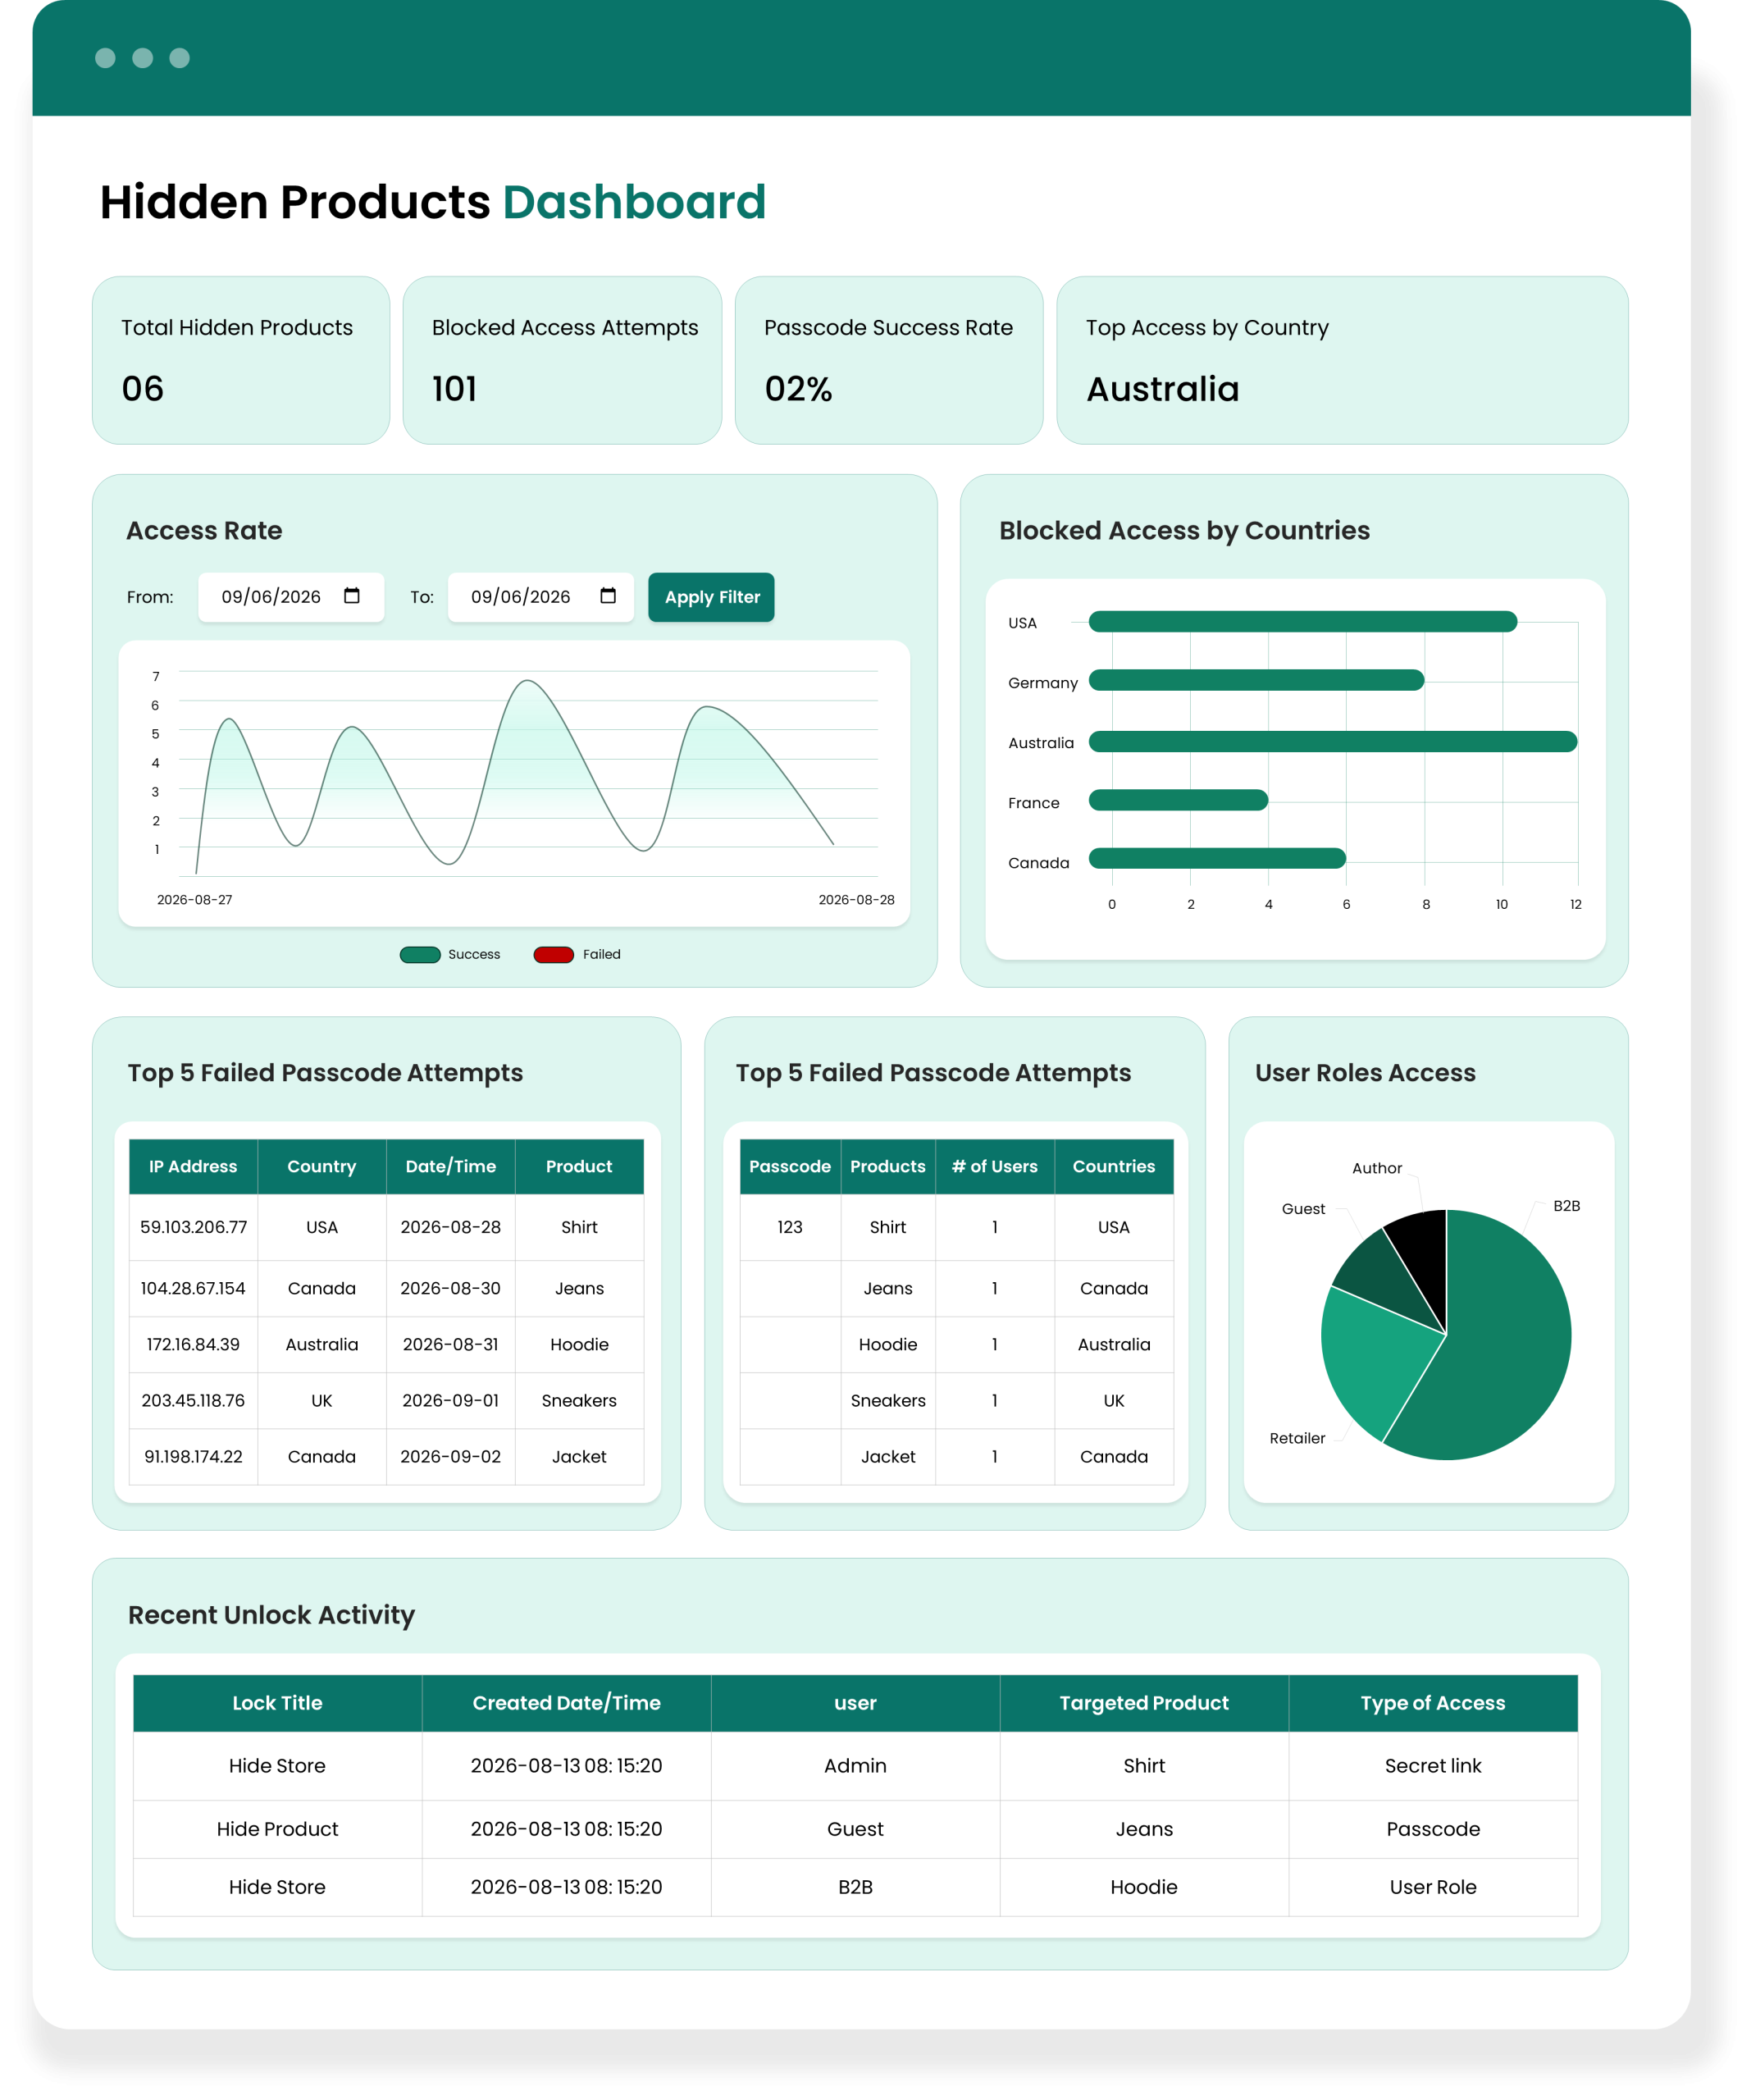Image resolution: width=1751 pixels, height=2100 pixels.
Task: Toggle the Success legend swatch
Action: tap(420, 954)
